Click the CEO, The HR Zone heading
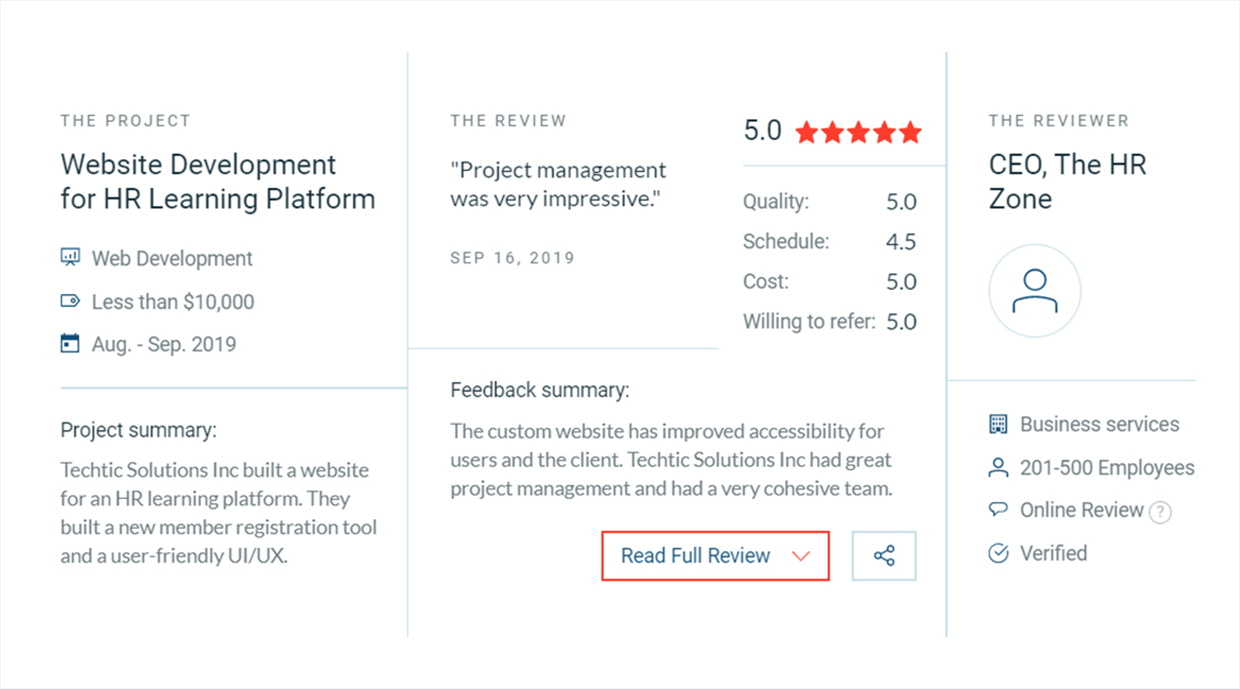1240x689 pixels. [x=1067, y=181]
